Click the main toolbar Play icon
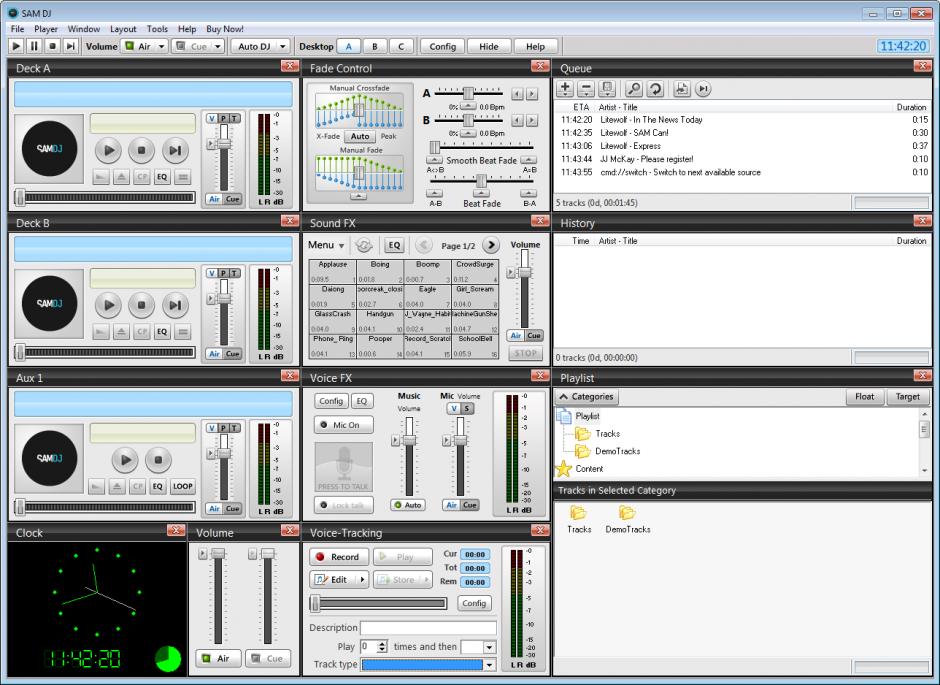 pyautogui.click(x=17, y=46)
